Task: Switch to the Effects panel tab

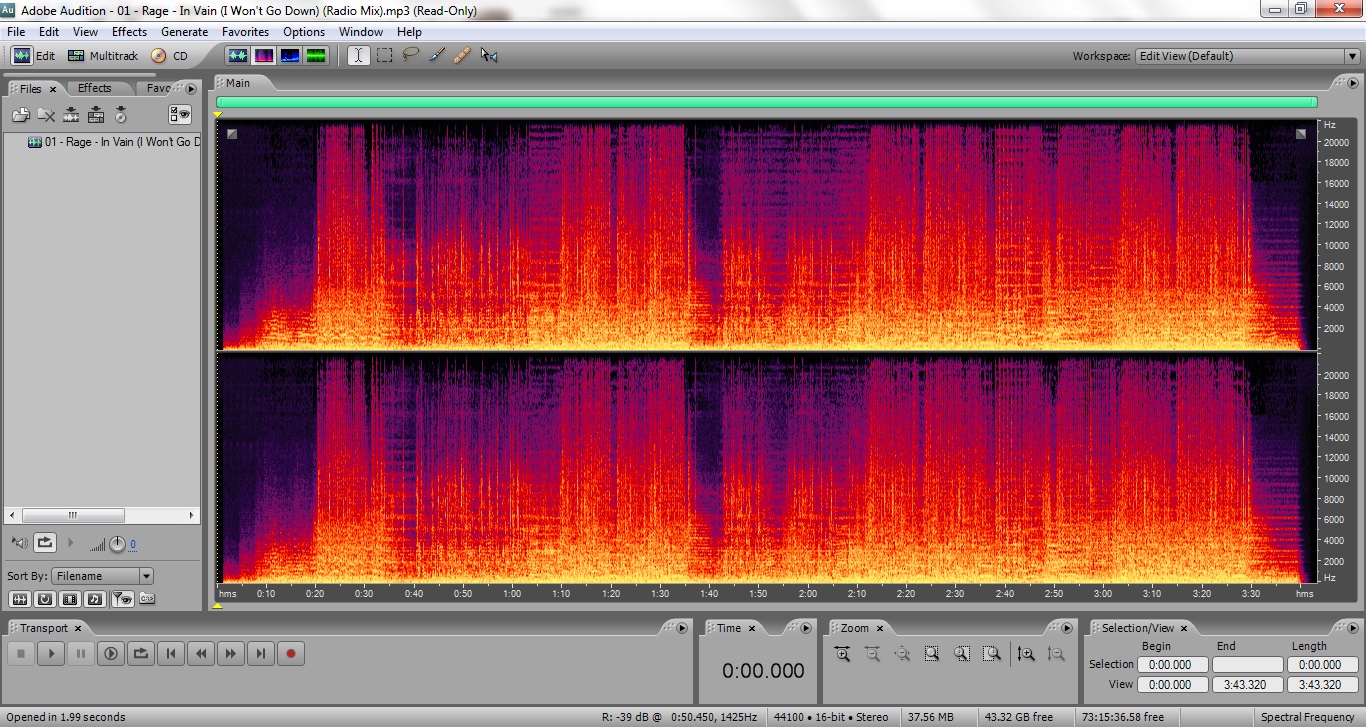Action: point(94,88)
